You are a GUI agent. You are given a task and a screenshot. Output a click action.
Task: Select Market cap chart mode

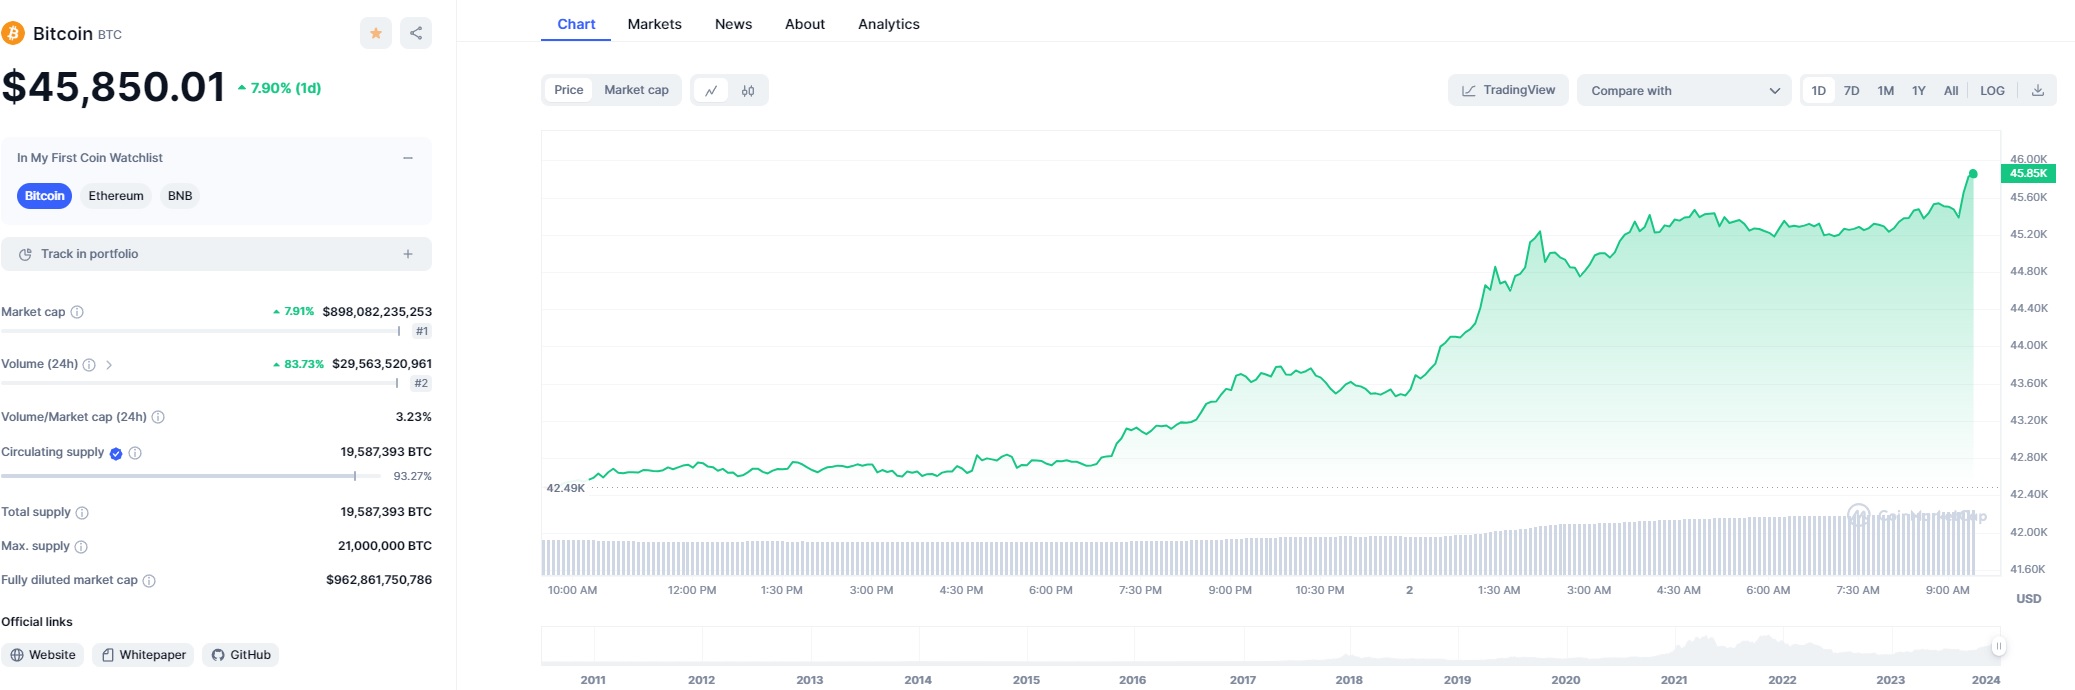click(636, 90)
